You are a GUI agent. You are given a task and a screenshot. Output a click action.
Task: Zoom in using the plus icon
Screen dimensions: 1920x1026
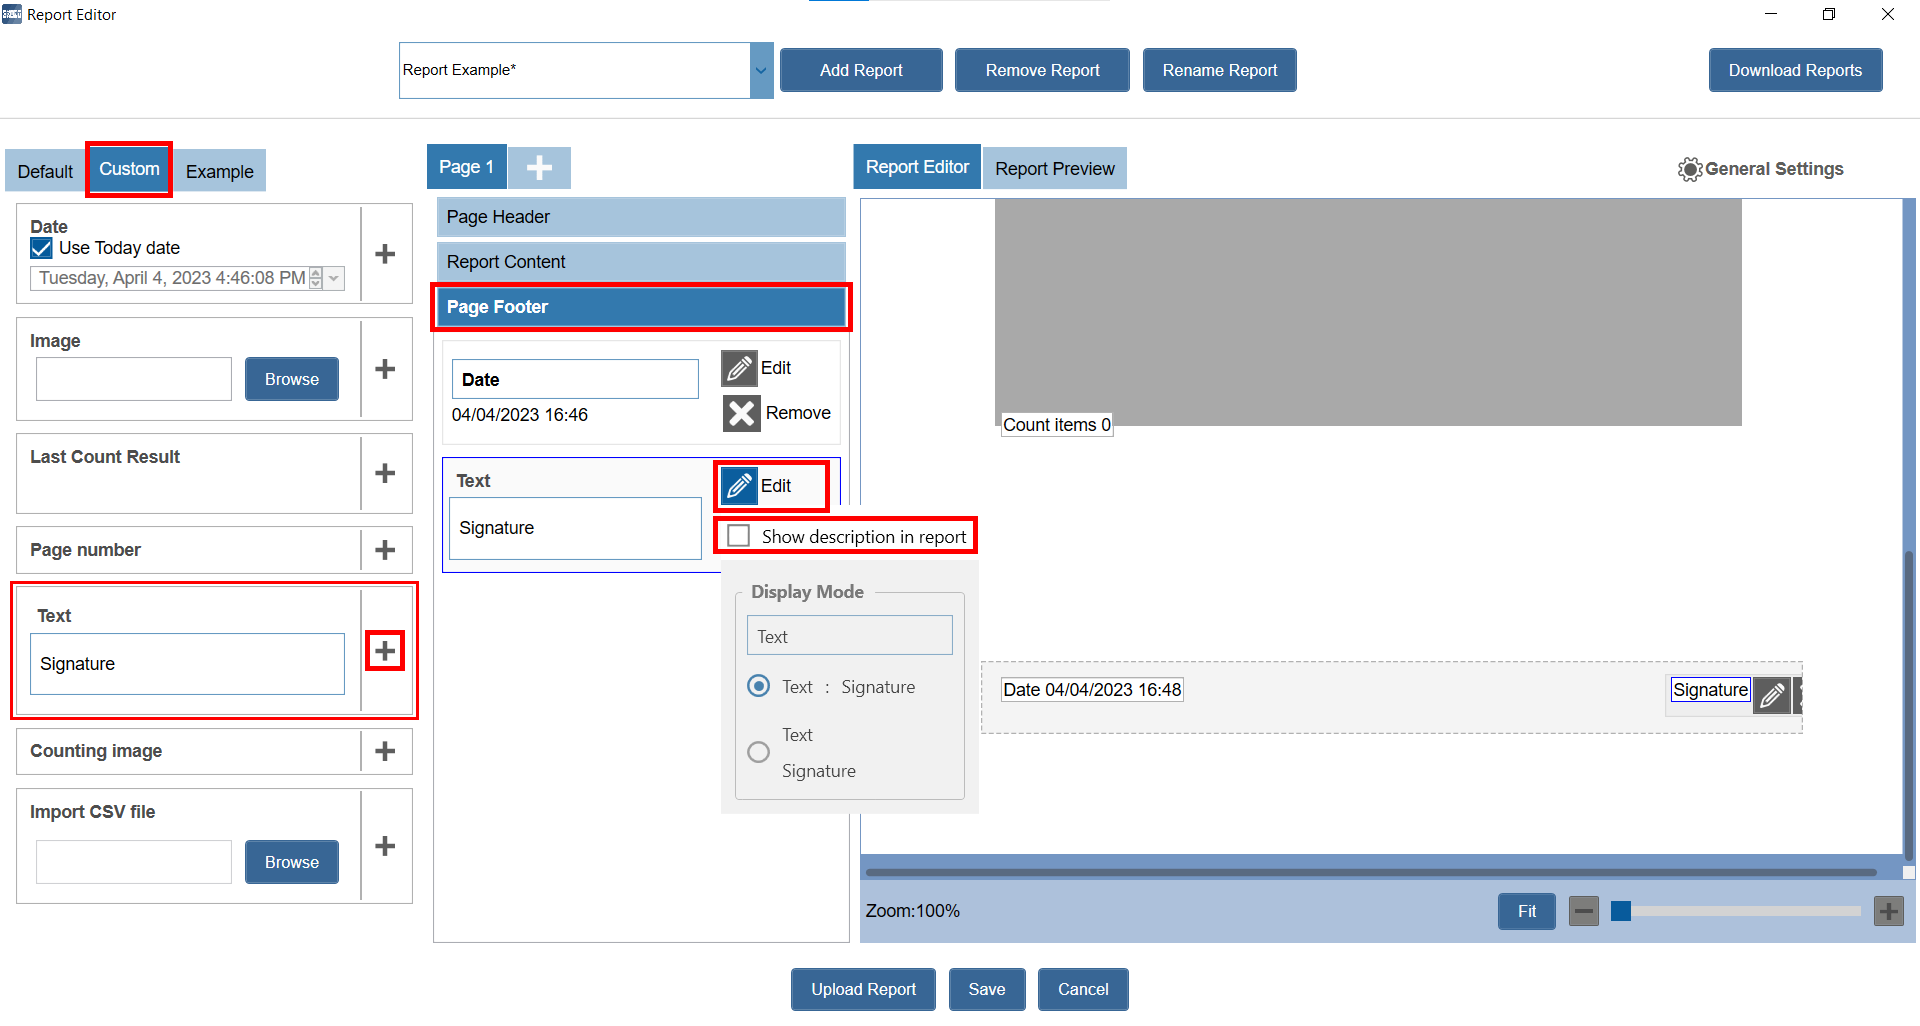(1888, 911)
